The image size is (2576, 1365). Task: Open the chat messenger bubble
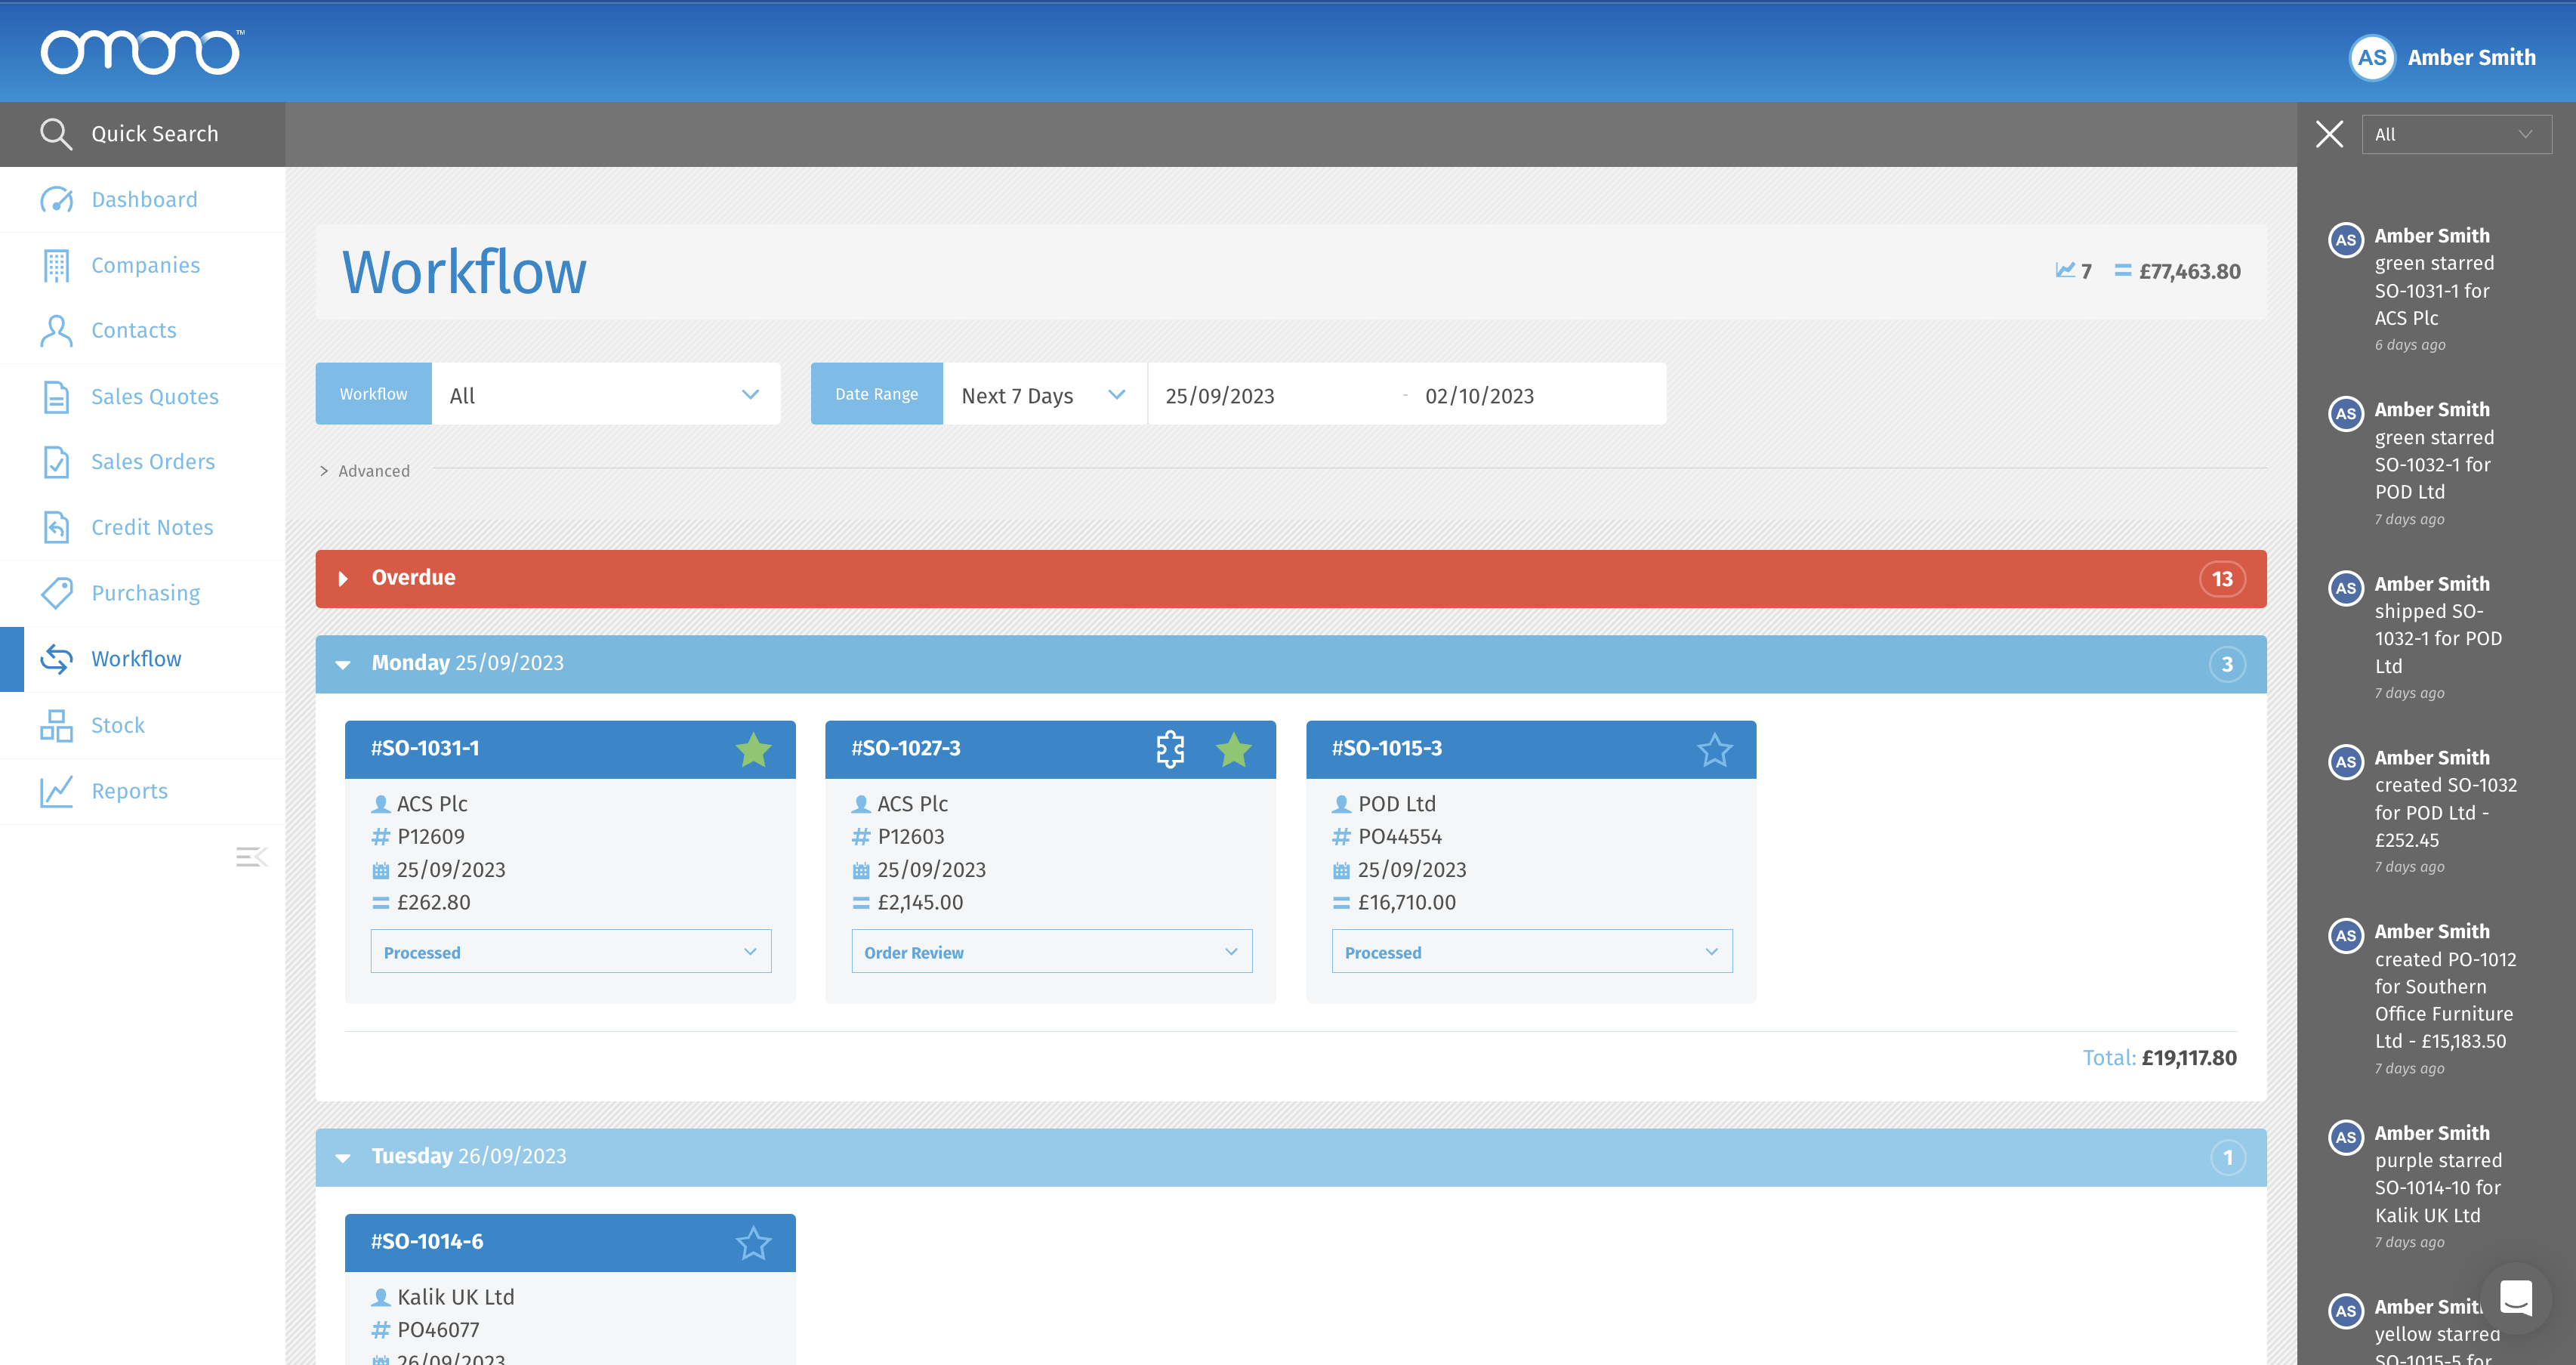point(2515,1298)
